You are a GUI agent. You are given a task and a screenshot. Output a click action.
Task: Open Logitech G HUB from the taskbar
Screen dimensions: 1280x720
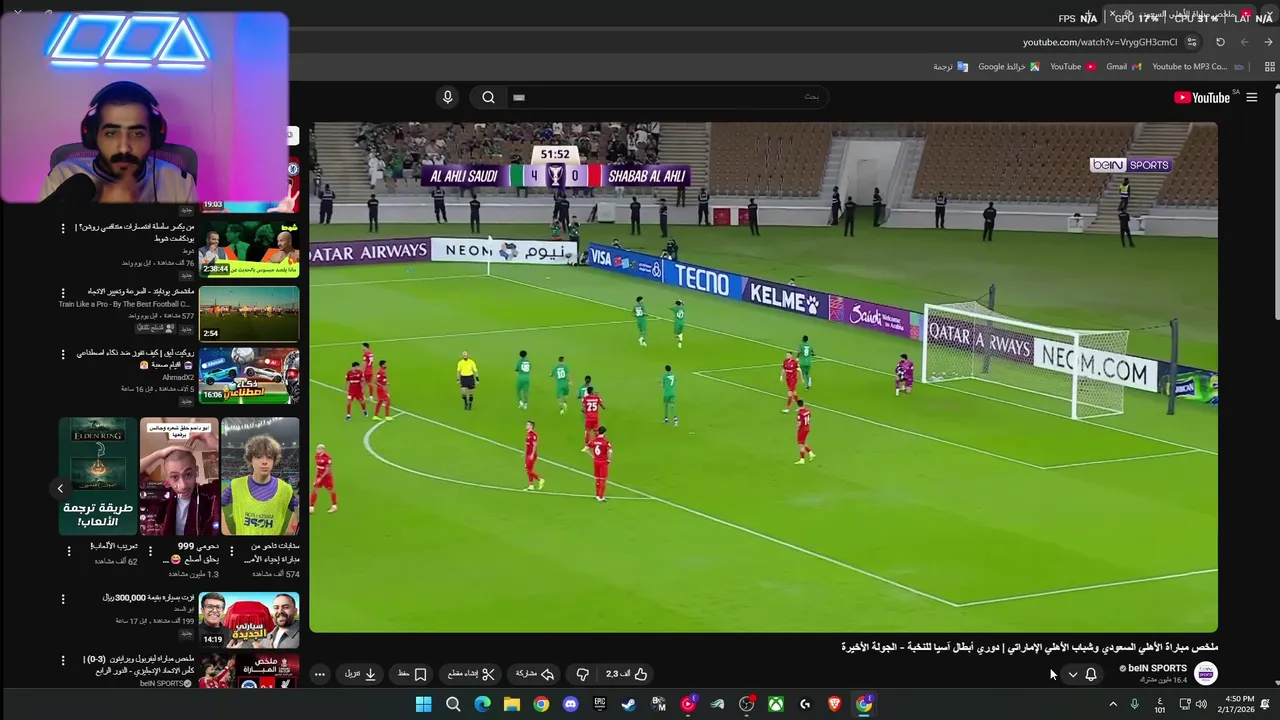click(805, 704)
